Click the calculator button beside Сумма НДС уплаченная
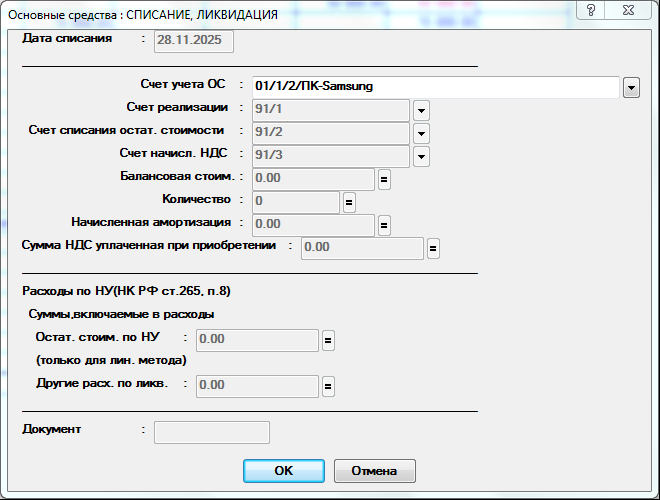660x500 pixels. click(x=433, y=248)
